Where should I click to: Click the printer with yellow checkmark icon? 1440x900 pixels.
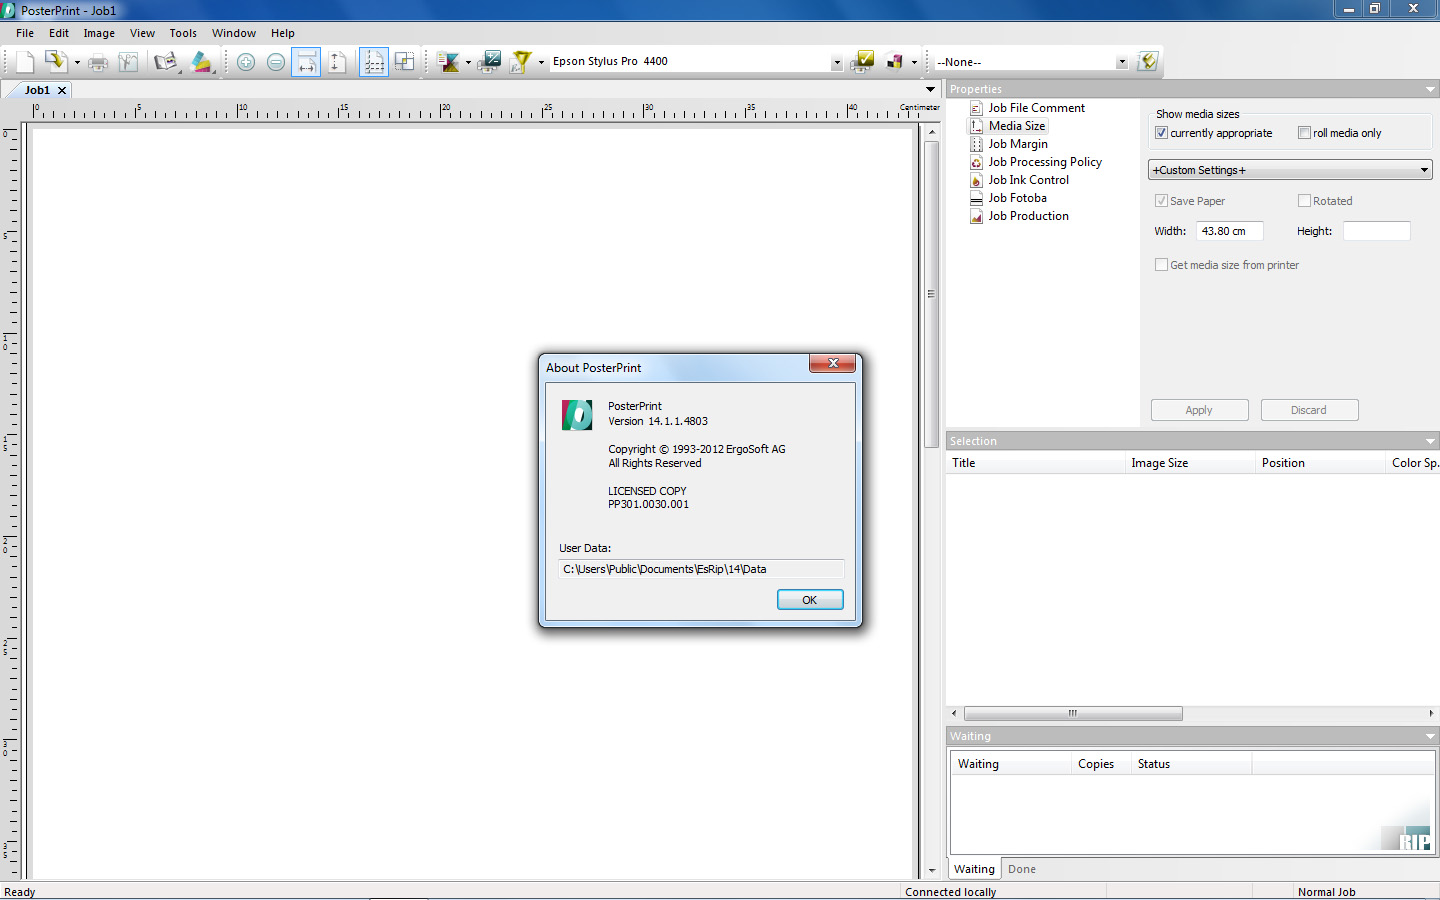(862, 62)
